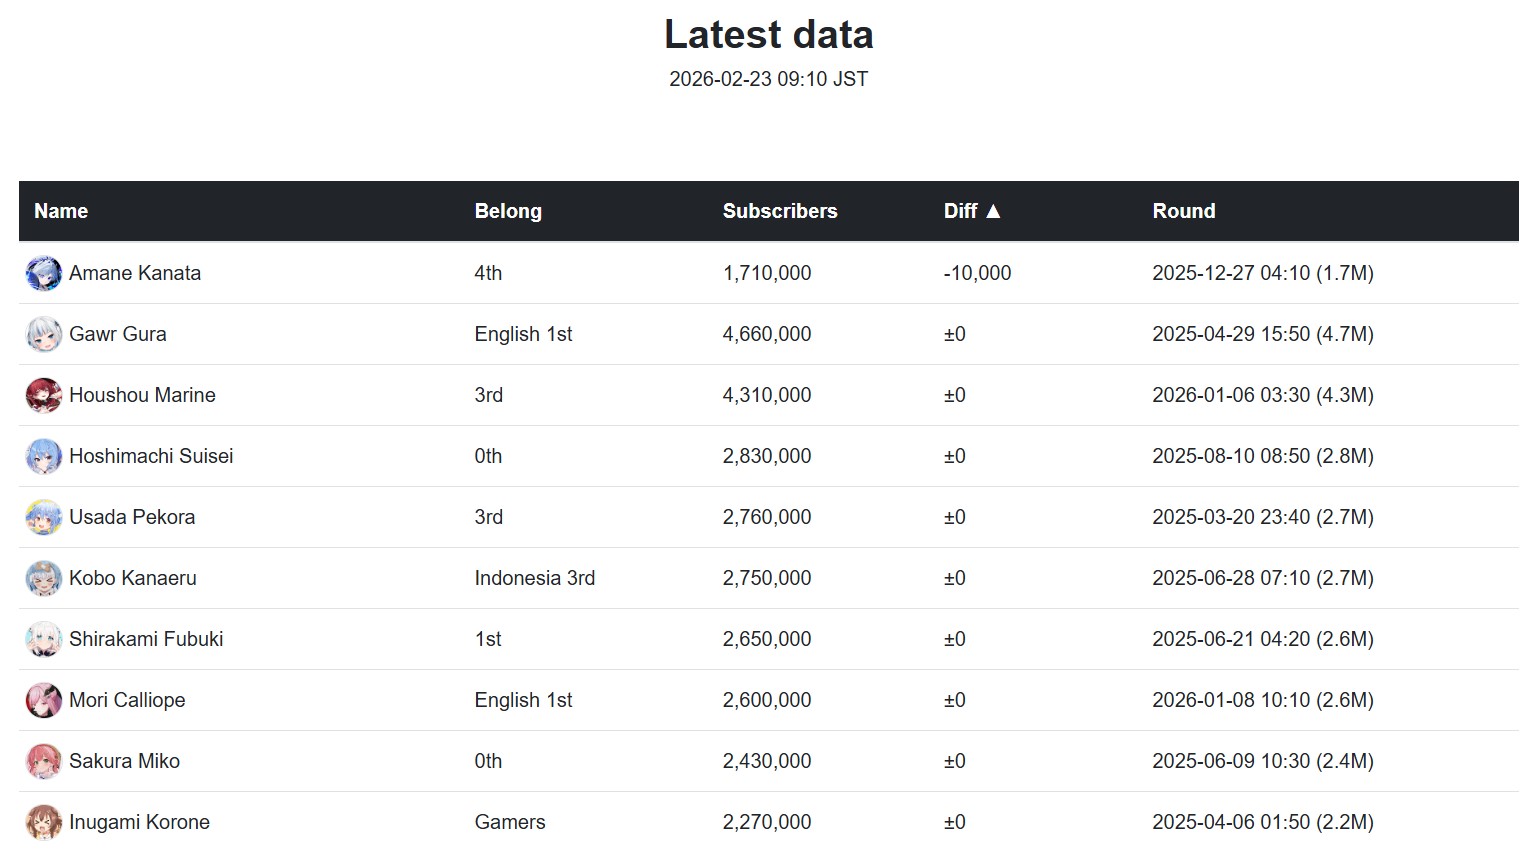Select the name Sakura Miko
Screen dimensions: 1533x850
124,761
